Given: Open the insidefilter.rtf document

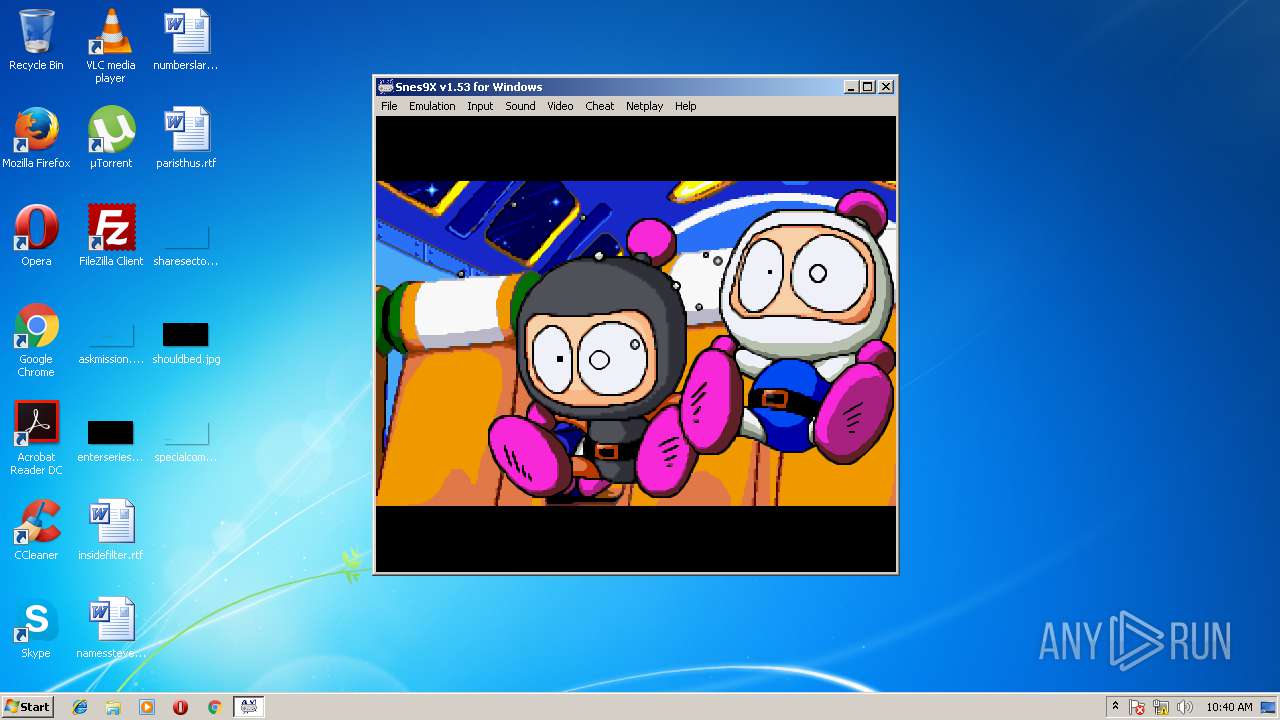Looking at the screenshot, I should [x=110, y=530].
